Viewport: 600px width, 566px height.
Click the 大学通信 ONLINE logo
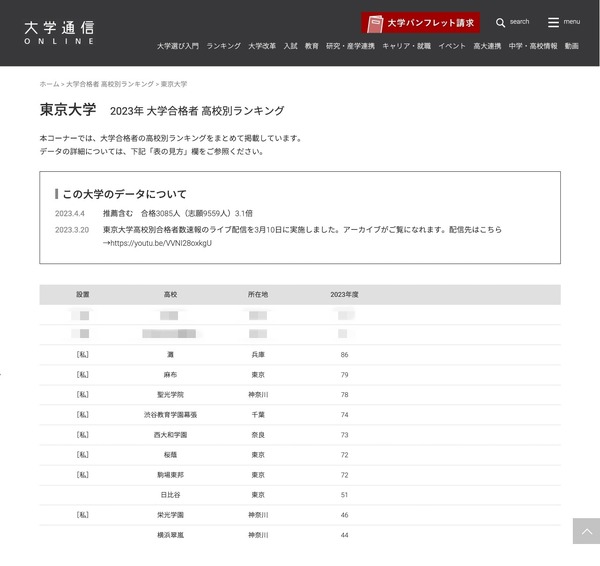pos(59,32)
